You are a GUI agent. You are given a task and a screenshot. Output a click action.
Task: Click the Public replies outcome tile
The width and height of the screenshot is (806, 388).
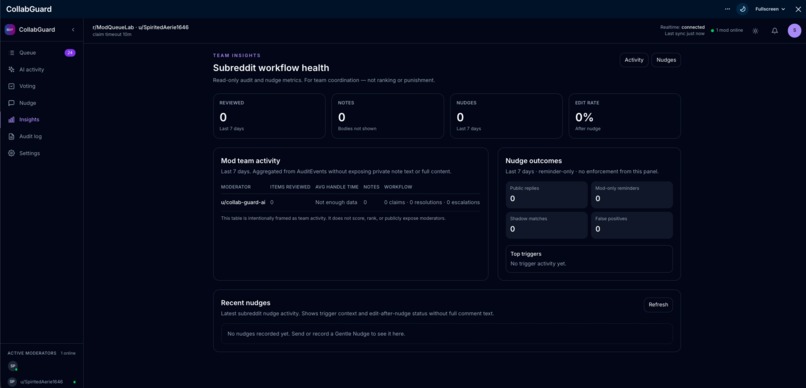(x=546, y=195)
